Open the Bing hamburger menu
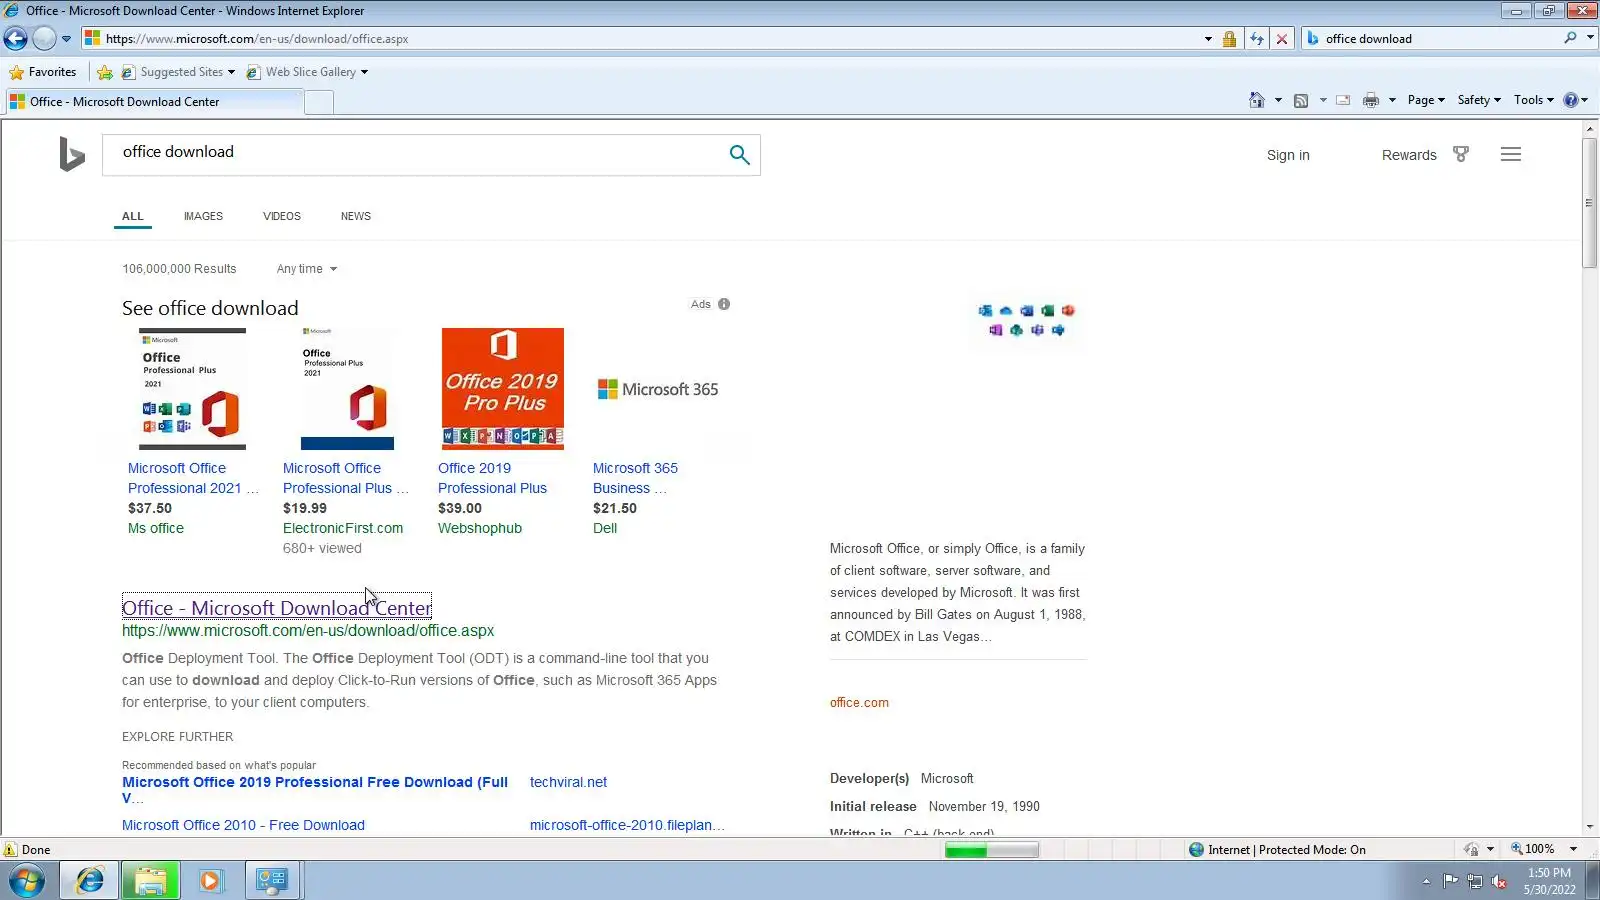 [x=1511, y=154]
